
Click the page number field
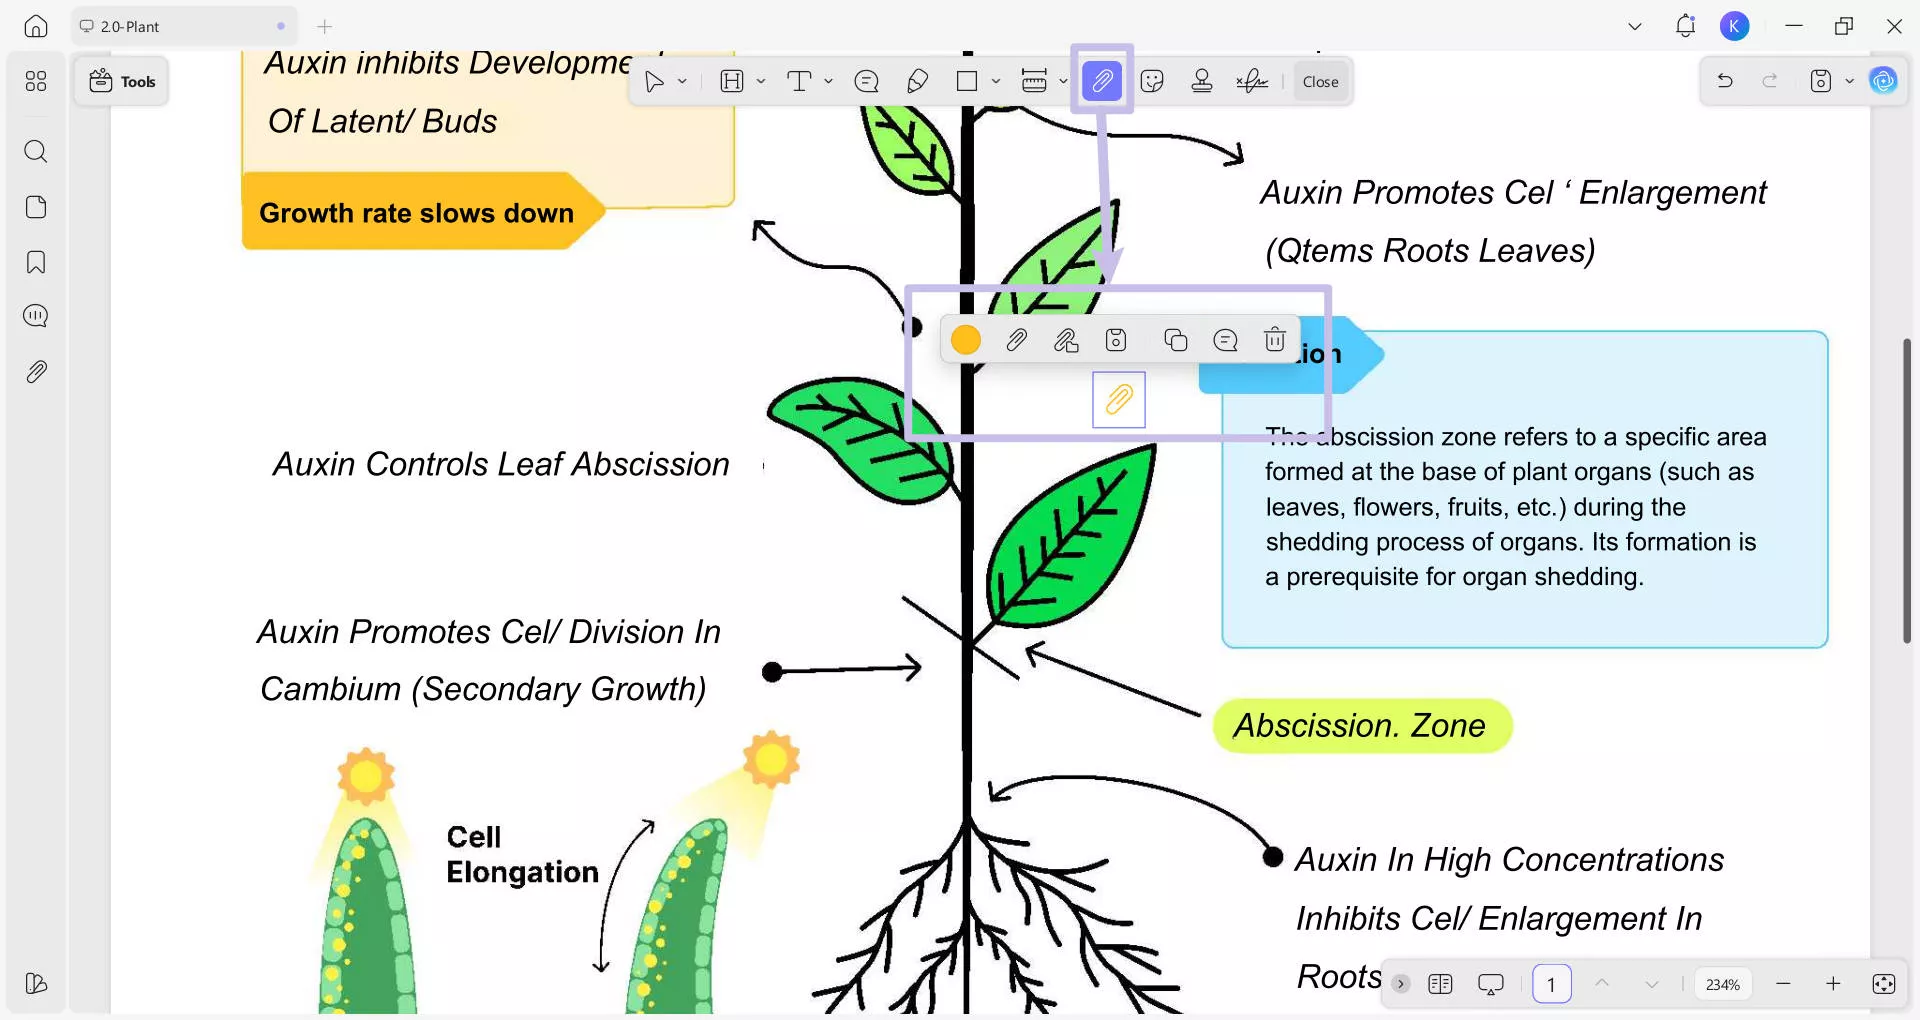point(1552,984)
